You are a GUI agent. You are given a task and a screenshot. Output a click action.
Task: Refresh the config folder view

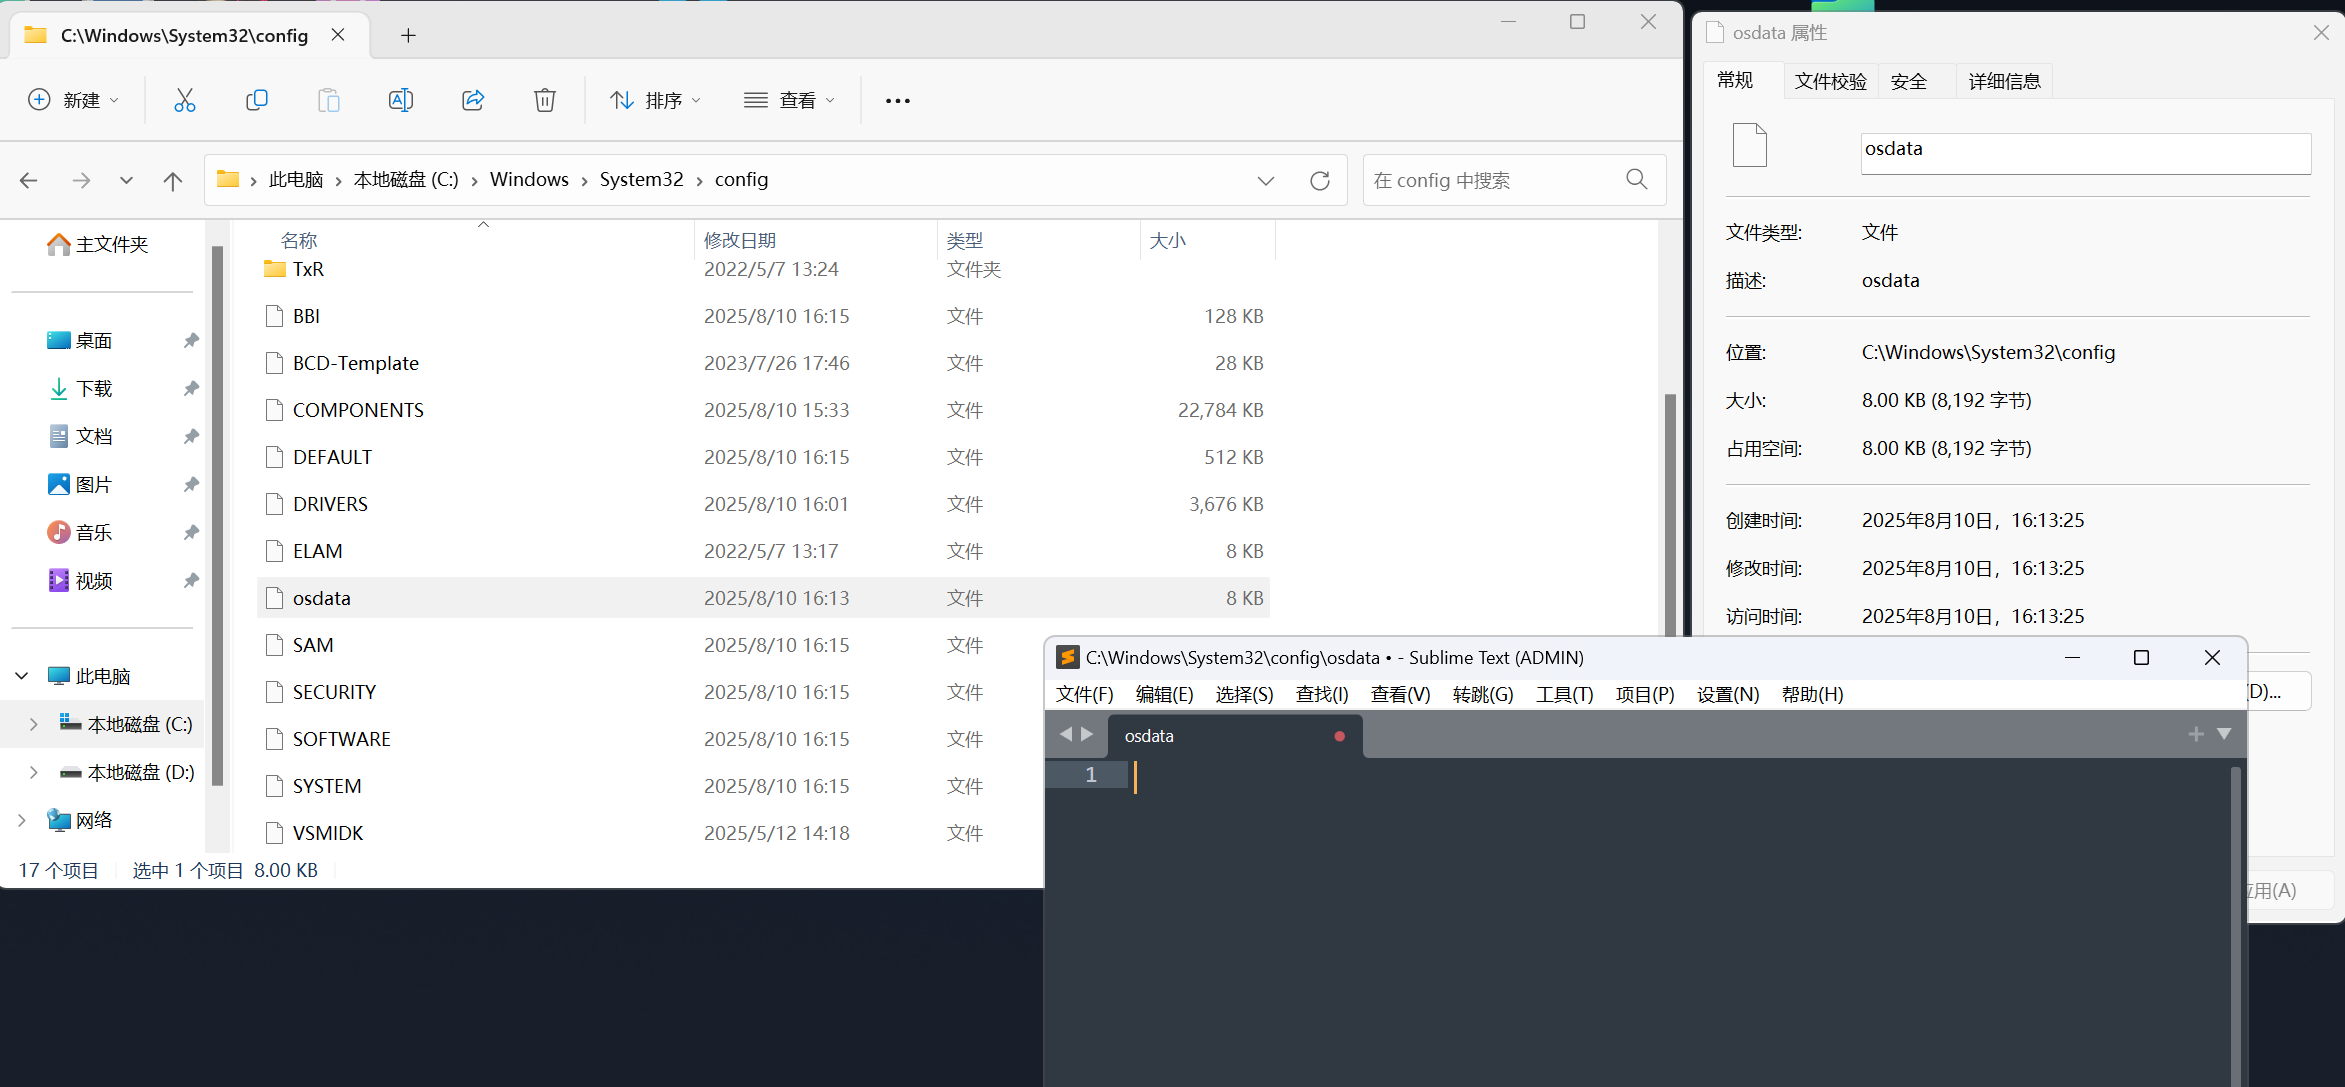click(1320, 181)
